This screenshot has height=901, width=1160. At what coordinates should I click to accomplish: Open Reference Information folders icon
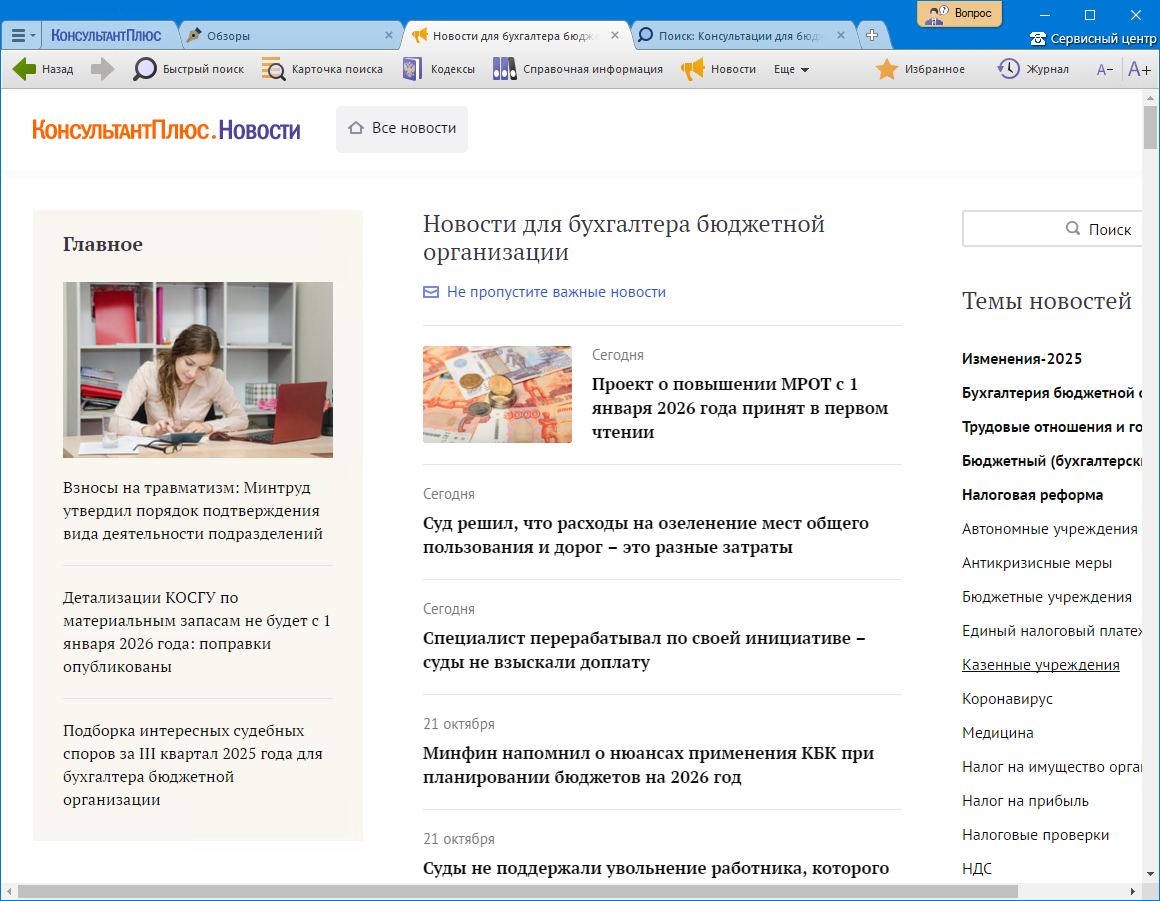[x=505, y=69]
